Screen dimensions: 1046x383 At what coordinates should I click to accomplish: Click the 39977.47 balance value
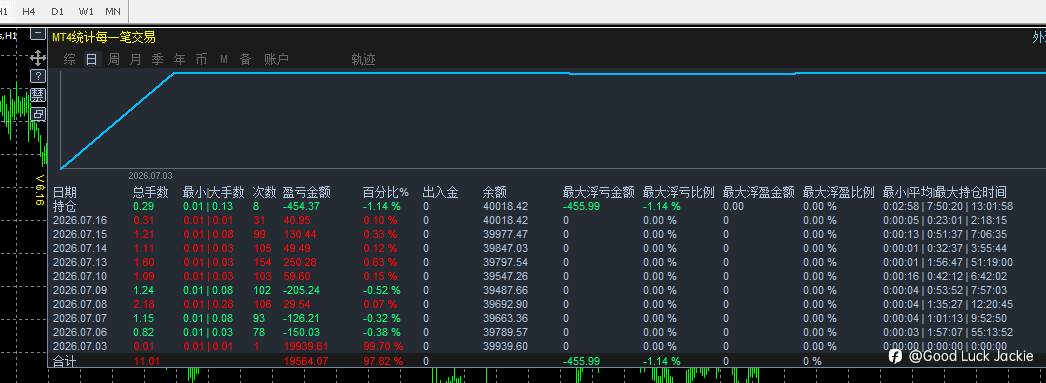click(505, 234)
